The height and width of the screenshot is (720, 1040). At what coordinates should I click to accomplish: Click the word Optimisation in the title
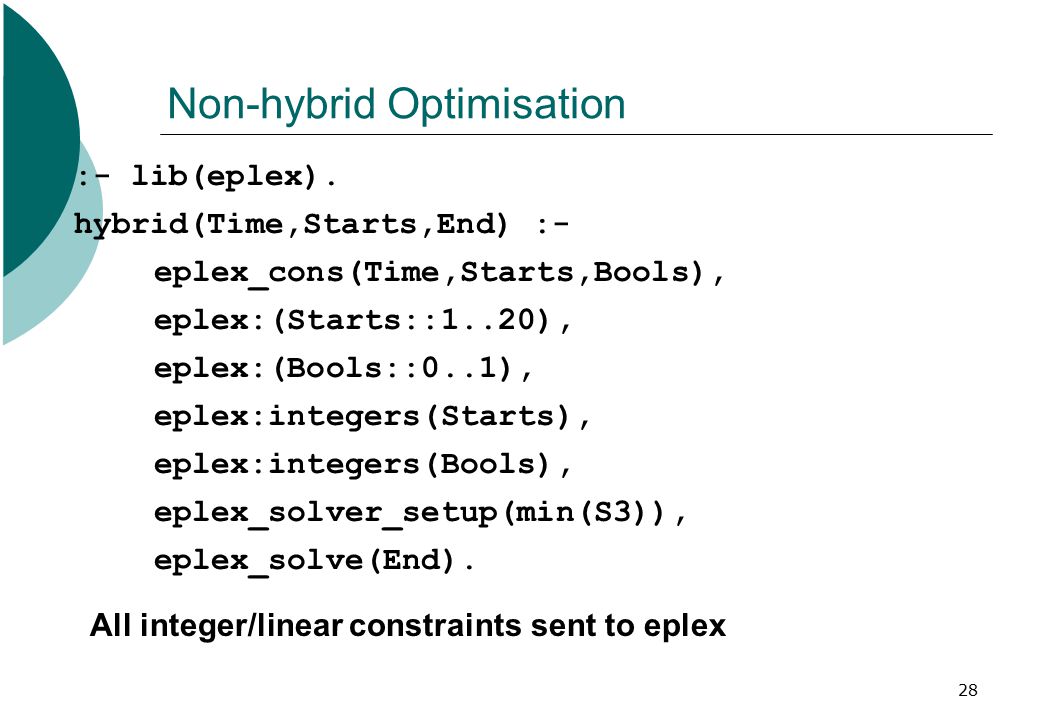[506, 105]
